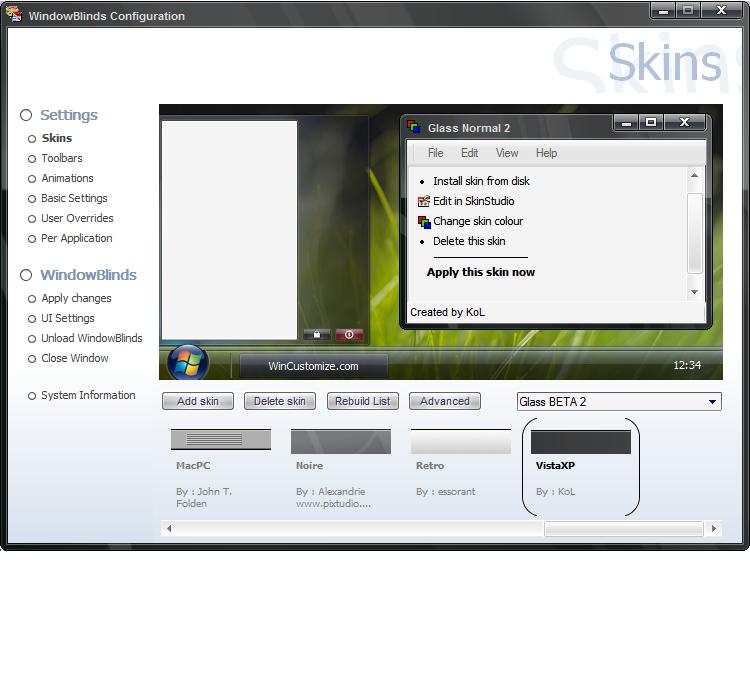Close the Glass Normal 2 preview window
The width and height of the screenshot is (750, 680).
[684, 122]
